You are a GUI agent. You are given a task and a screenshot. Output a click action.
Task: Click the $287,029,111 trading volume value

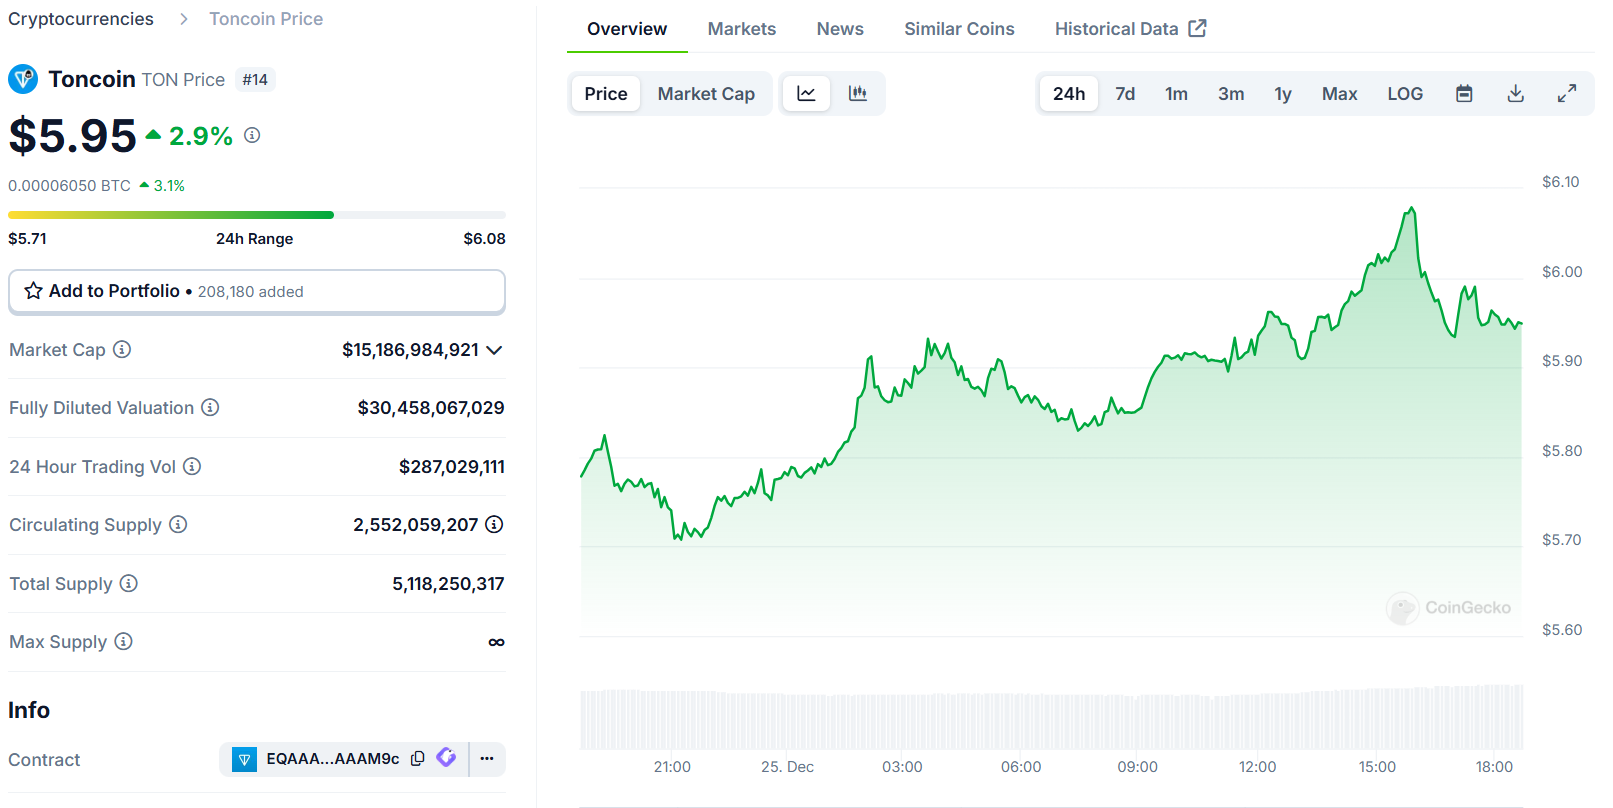[452, 467]
